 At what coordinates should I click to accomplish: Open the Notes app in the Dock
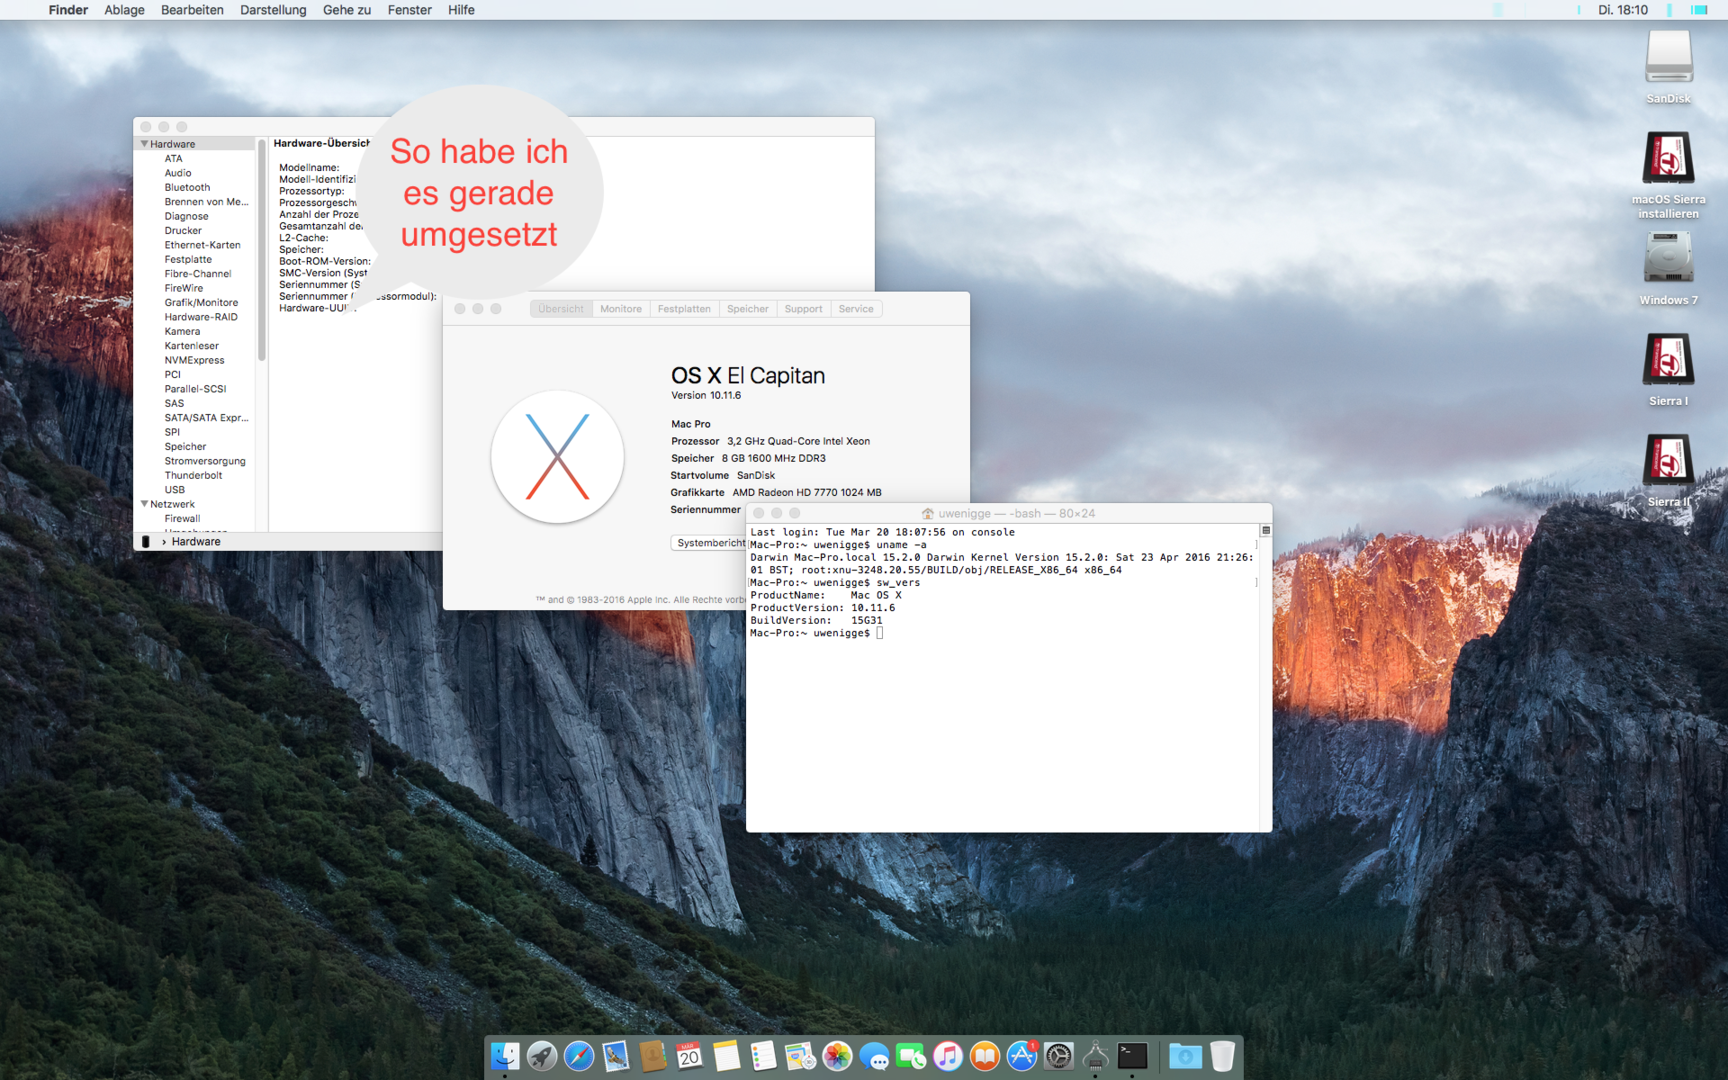click(727, 1056)
